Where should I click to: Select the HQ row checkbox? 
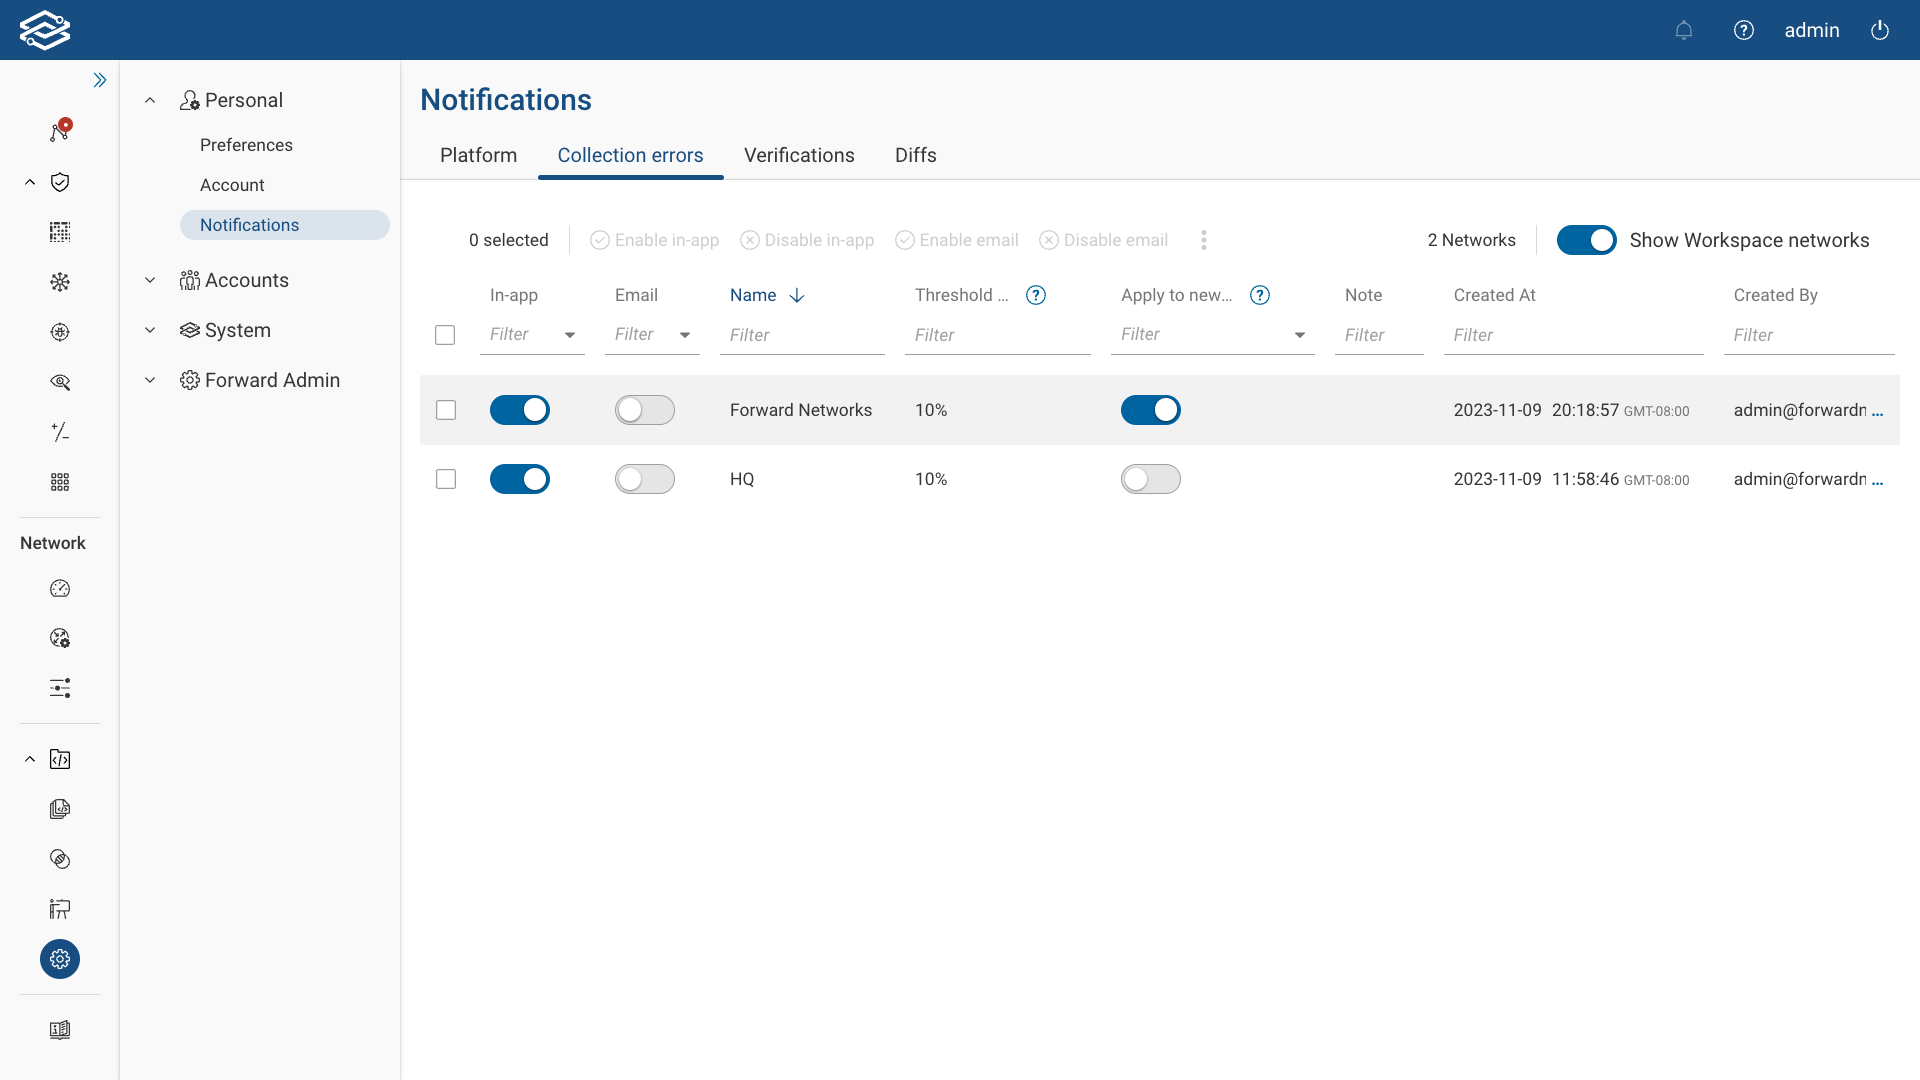coord(446,479)
